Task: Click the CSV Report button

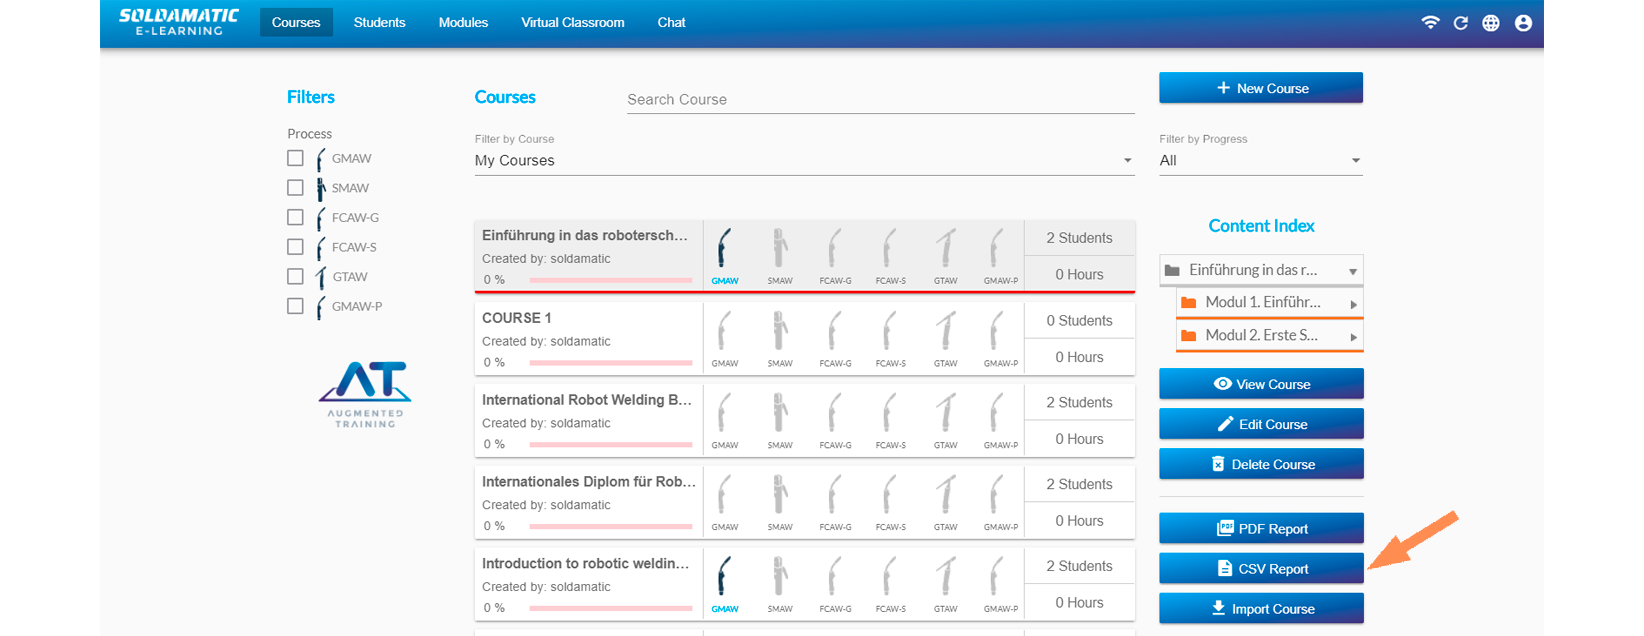Action: 1261,569
